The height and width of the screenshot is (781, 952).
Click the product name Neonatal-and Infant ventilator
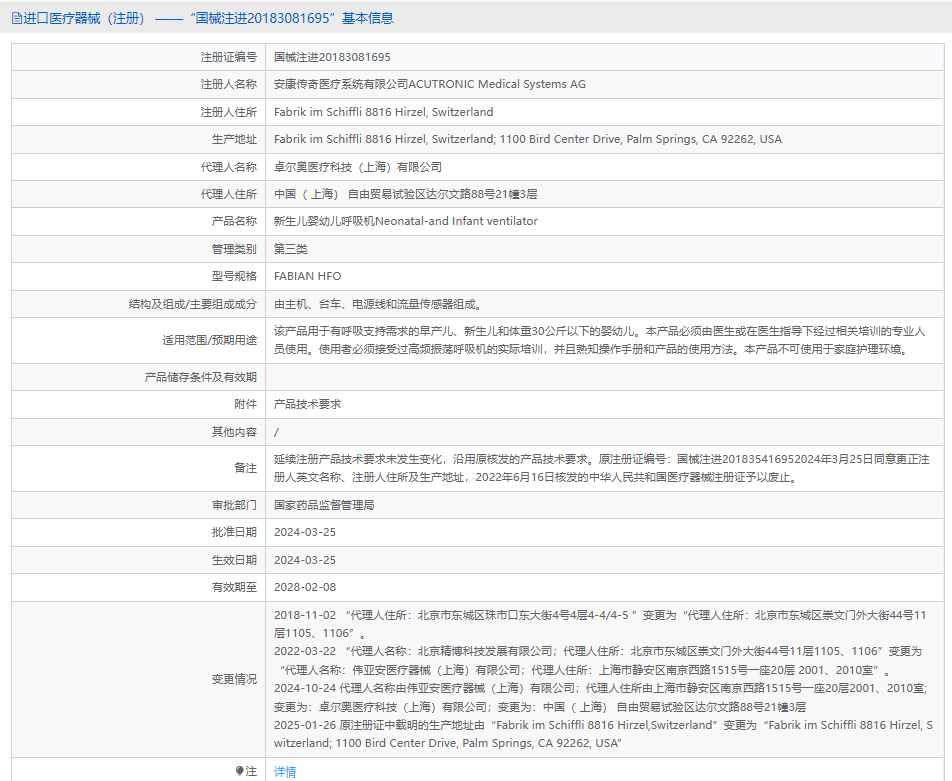[405, 221]
